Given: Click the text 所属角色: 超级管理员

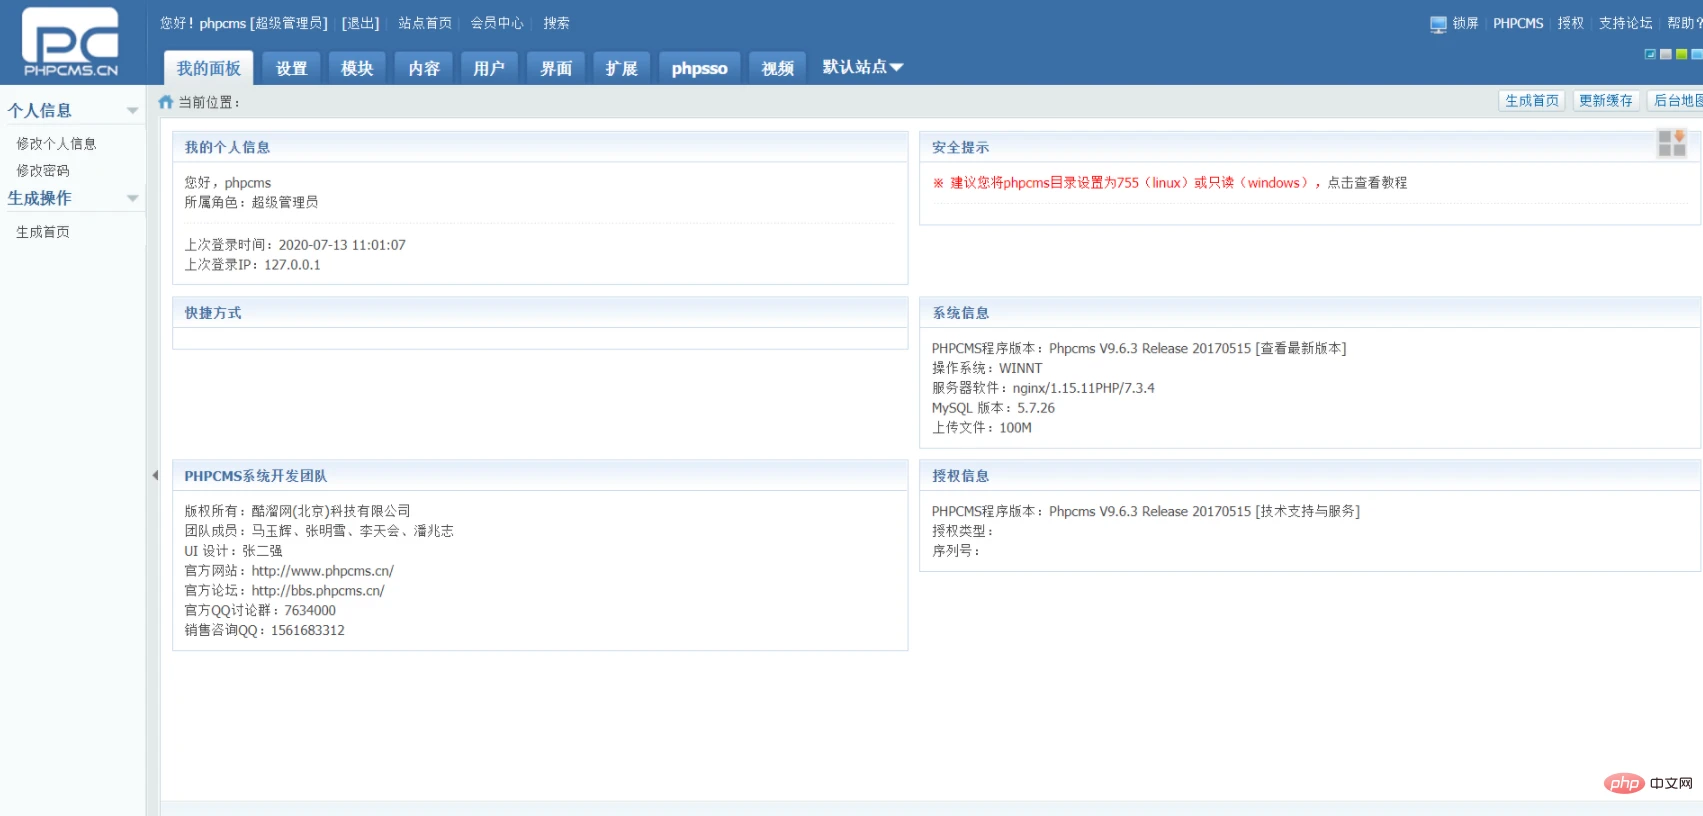Looking at the screenshot, I should pyautogui.click(x=251, y=202).
